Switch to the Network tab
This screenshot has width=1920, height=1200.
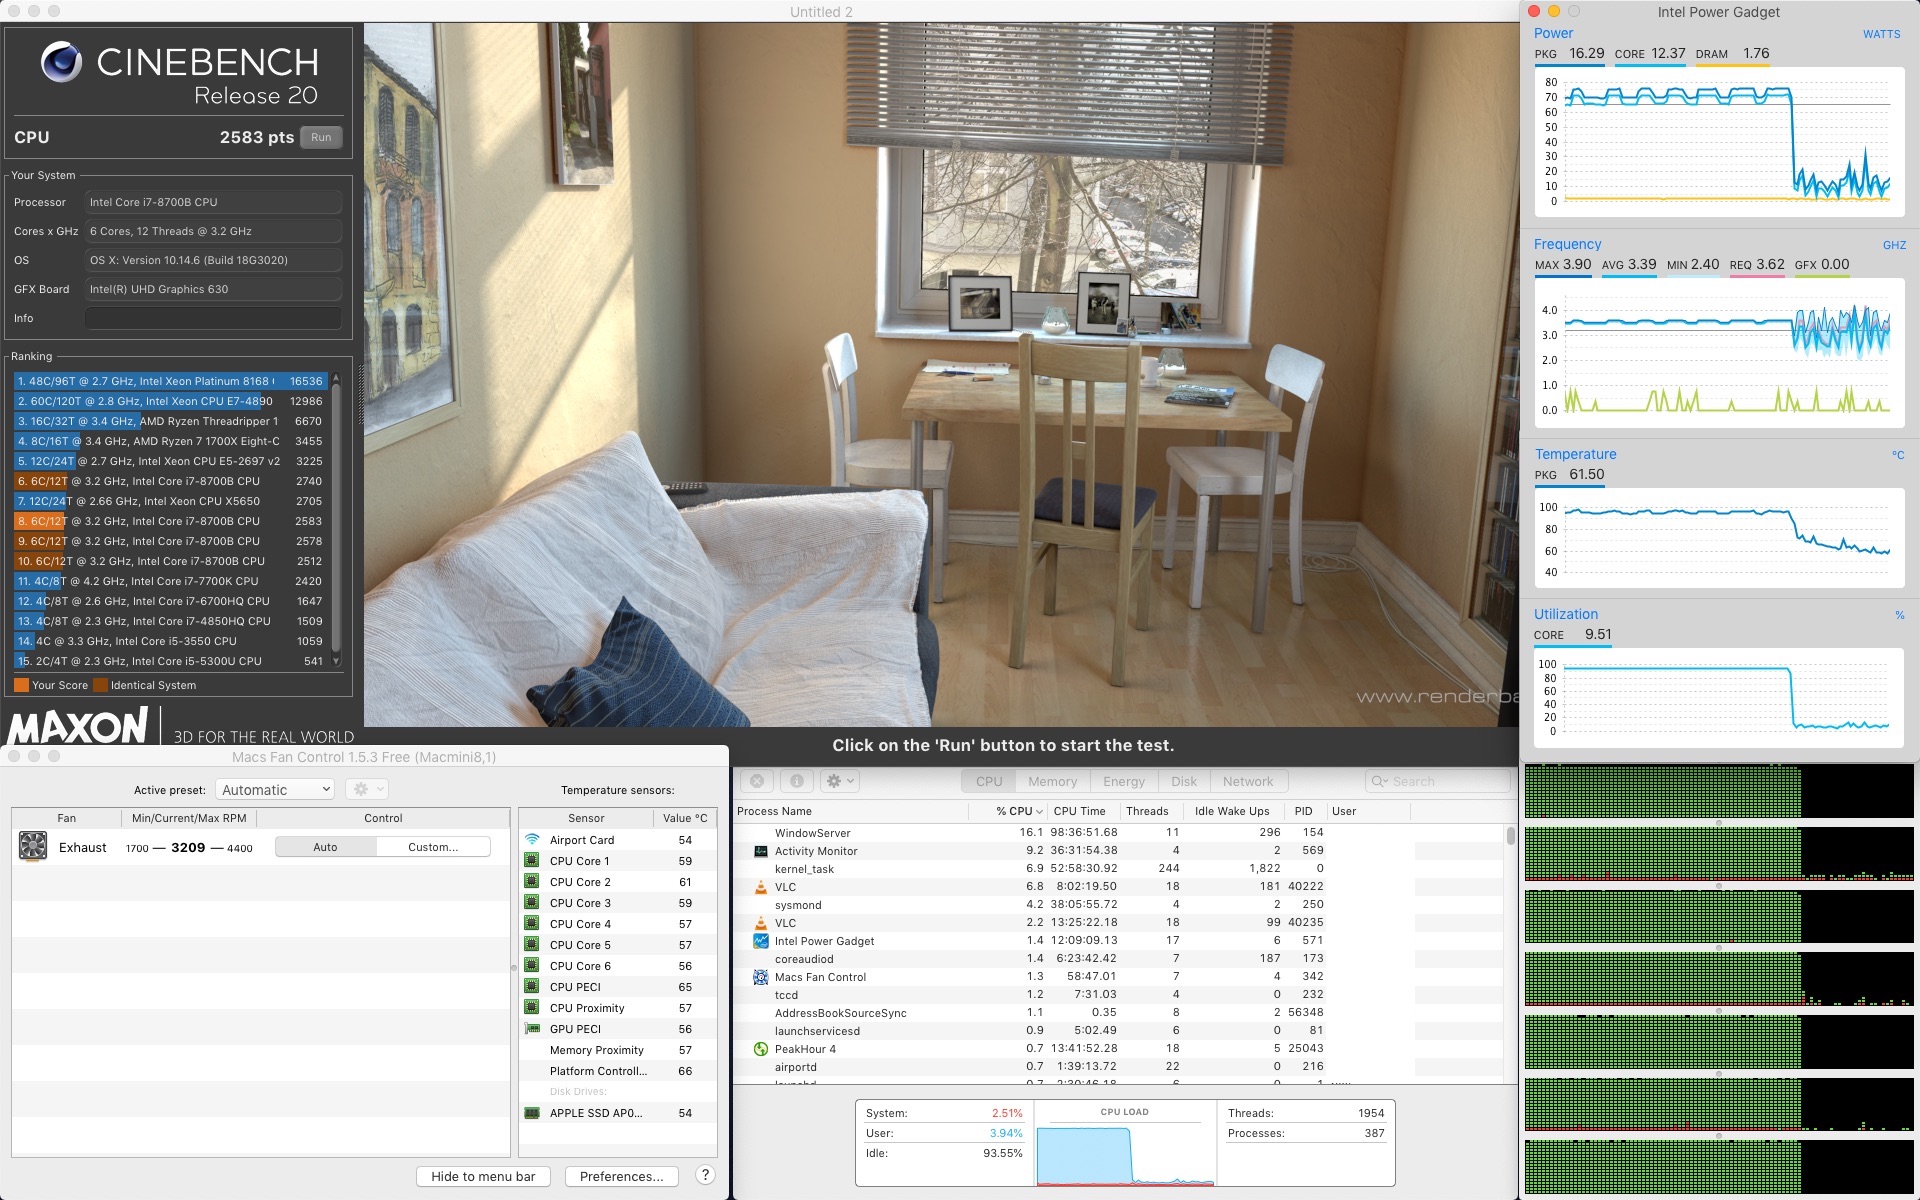tap(1248, 781)
